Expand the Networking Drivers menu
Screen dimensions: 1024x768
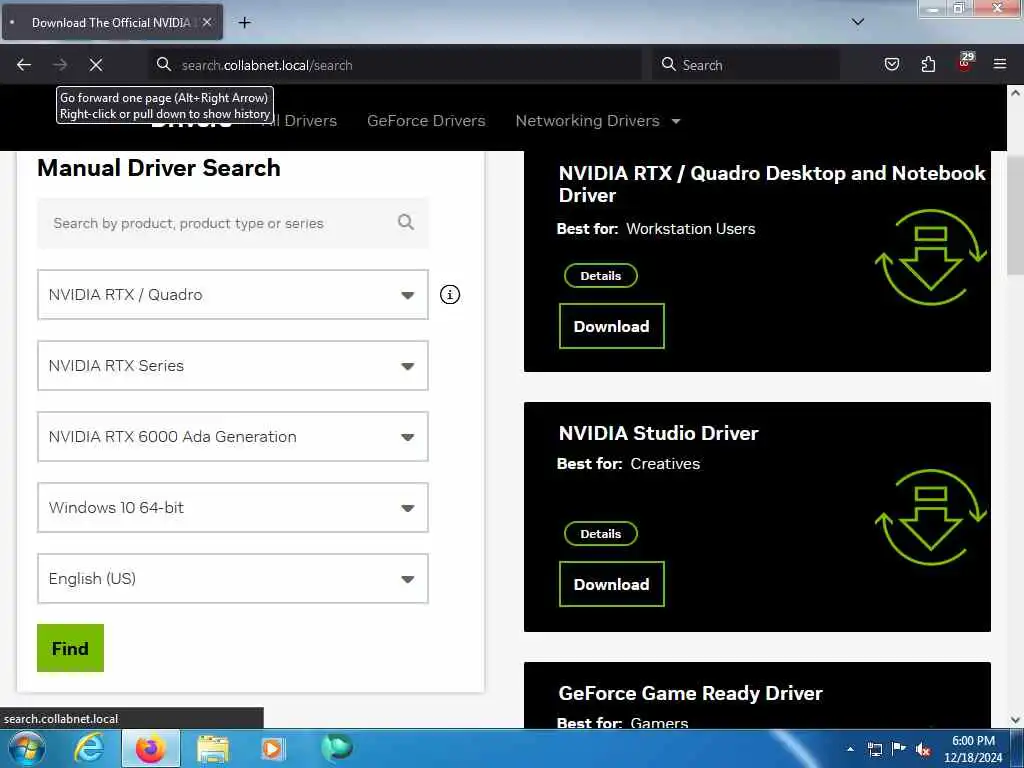point(587,121)
